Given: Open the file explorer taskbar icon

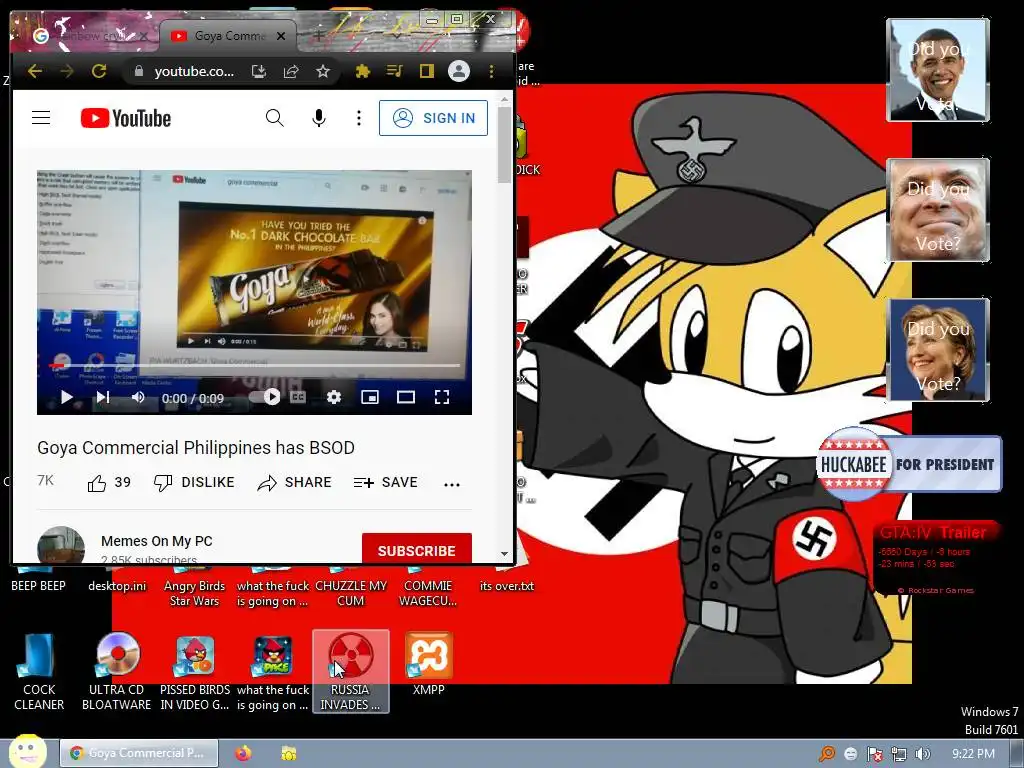Looking at the screenshot, I should [288, 754].
